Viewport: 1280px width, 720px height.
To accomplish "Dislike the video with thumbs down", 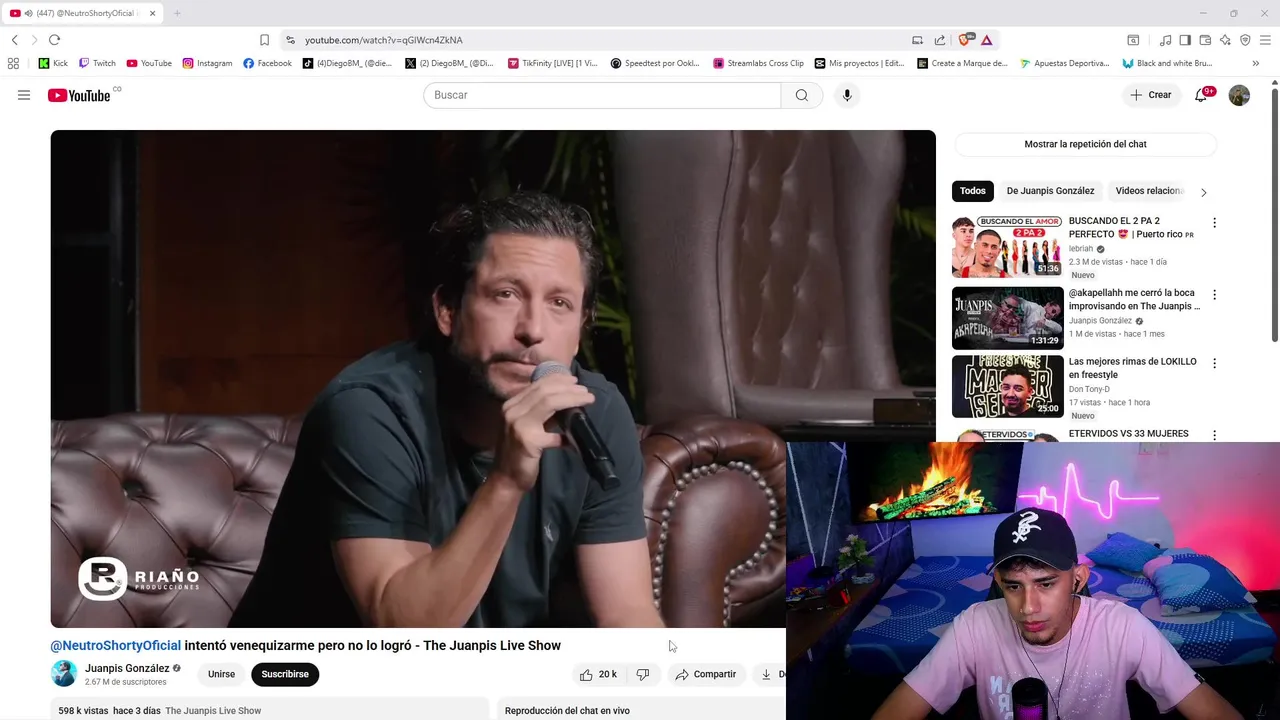I will pyautogui.click(x=643, y=674).
